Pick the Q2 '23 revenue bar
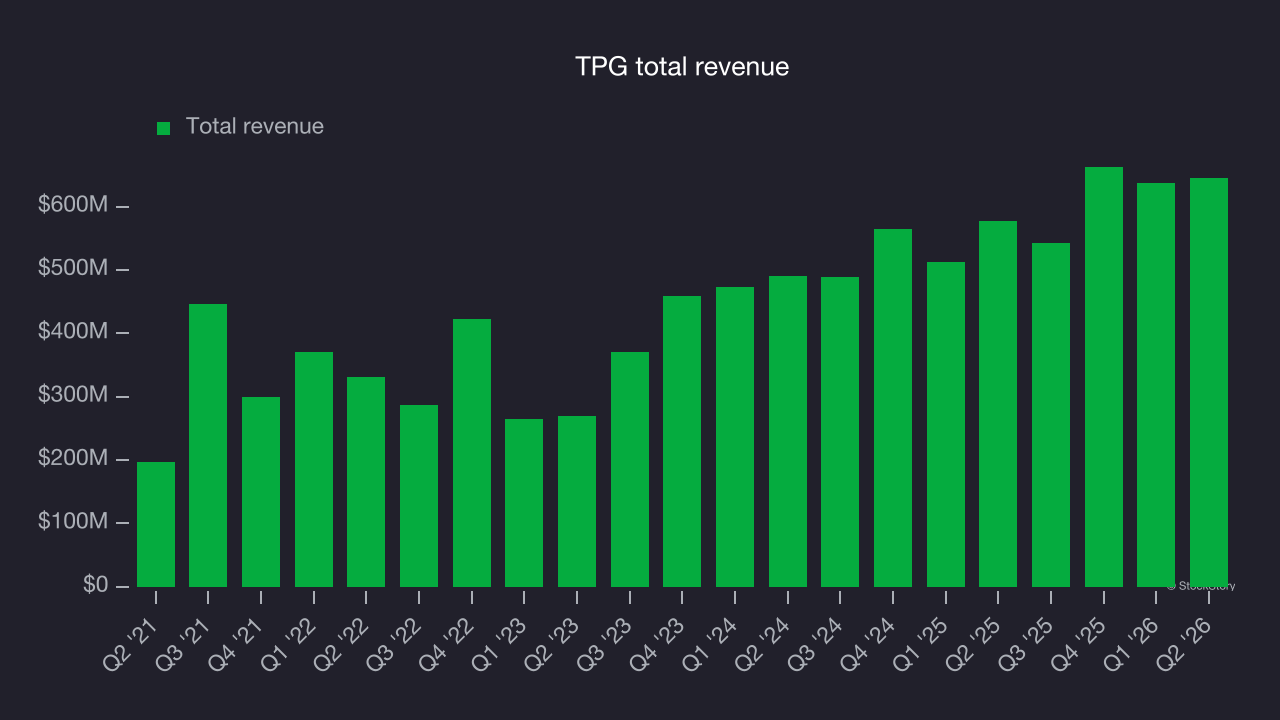 (577, 501)
